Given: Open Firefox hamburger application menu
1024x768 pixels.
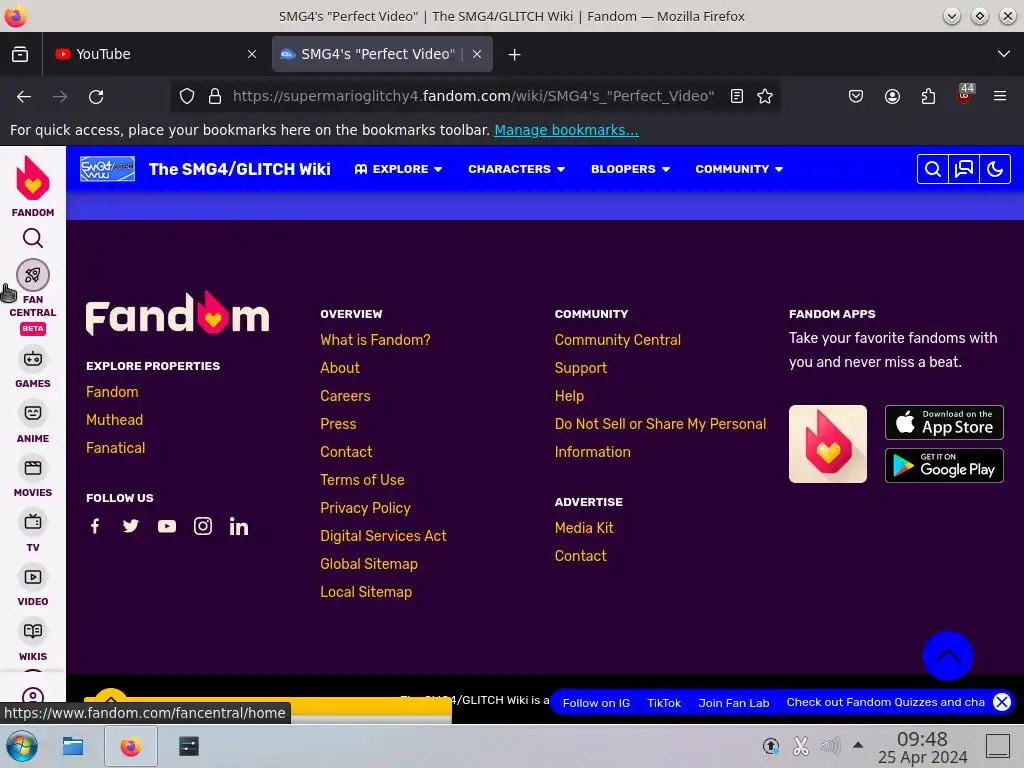Looking at the screenshot, I should [x=1000, y=96].
